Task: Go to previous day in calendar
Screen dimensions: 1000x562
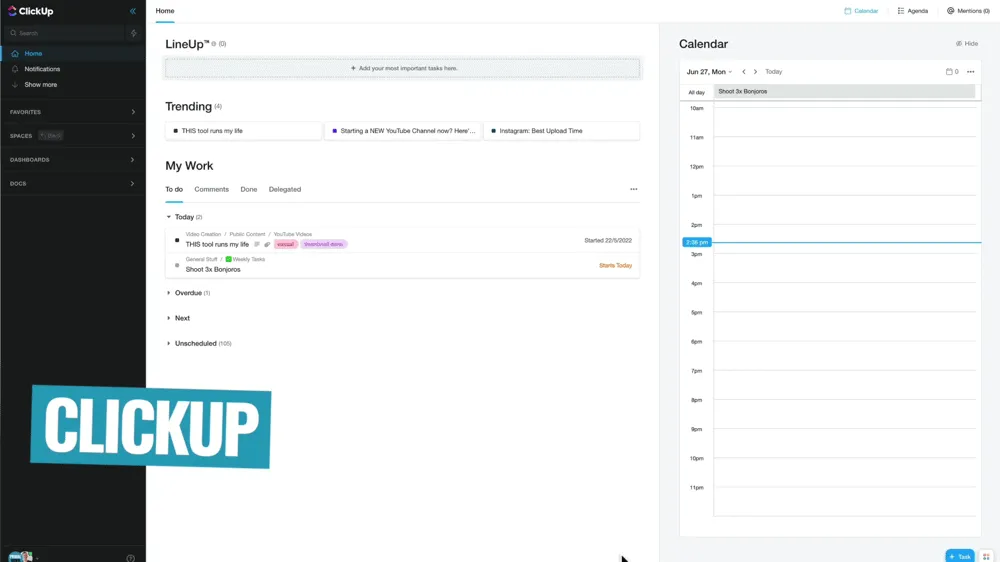Action: point(744,72)
